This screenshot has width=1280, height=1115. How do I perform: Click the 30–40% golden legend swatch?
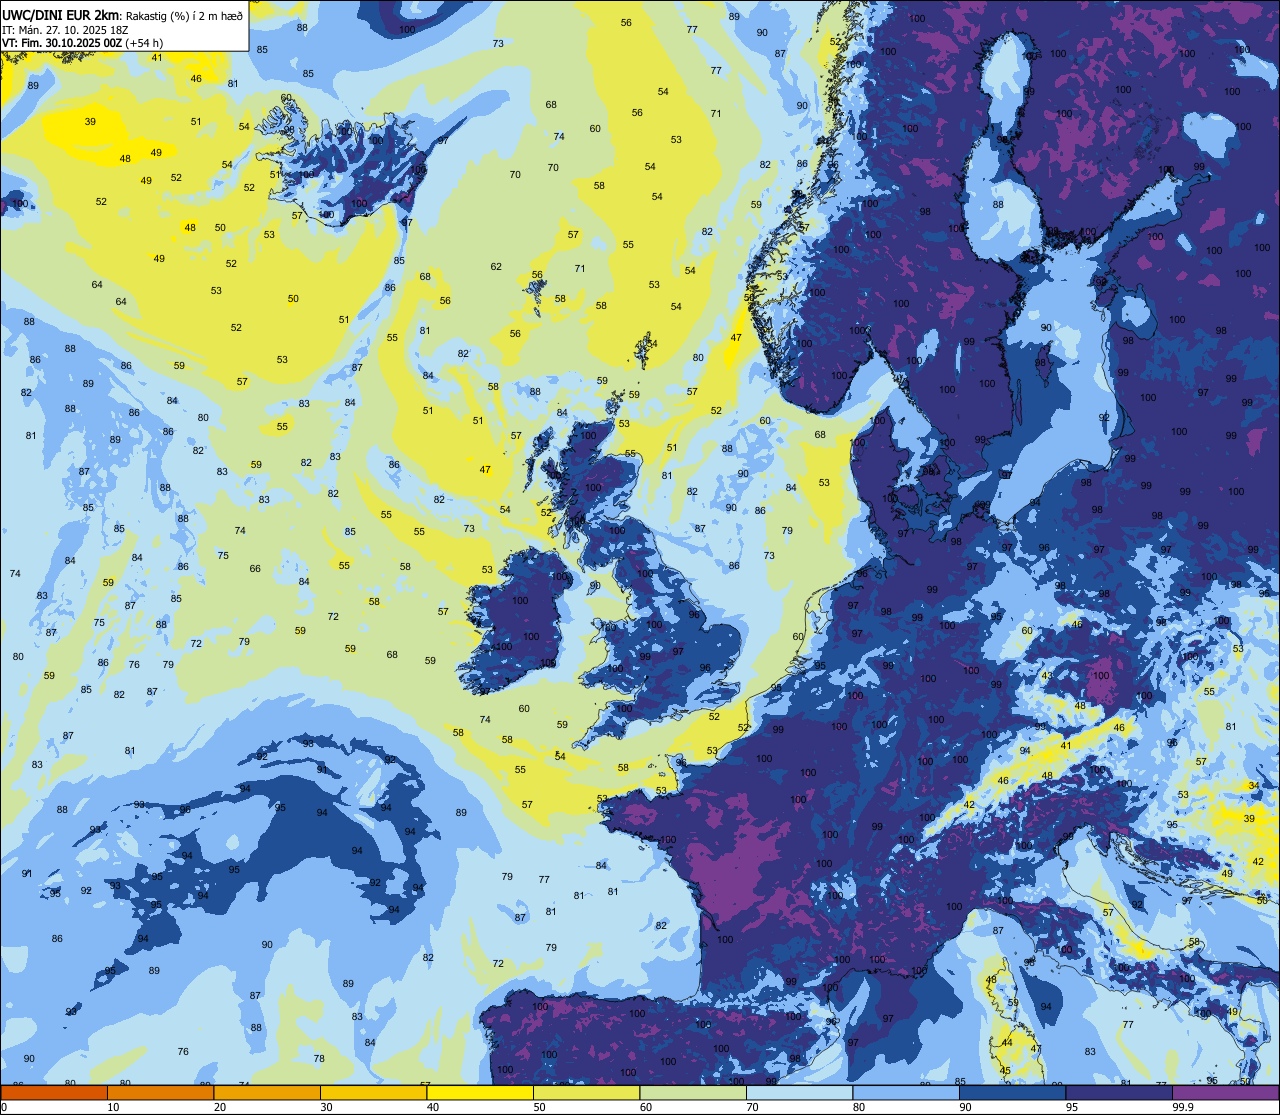pos(373,1092)
